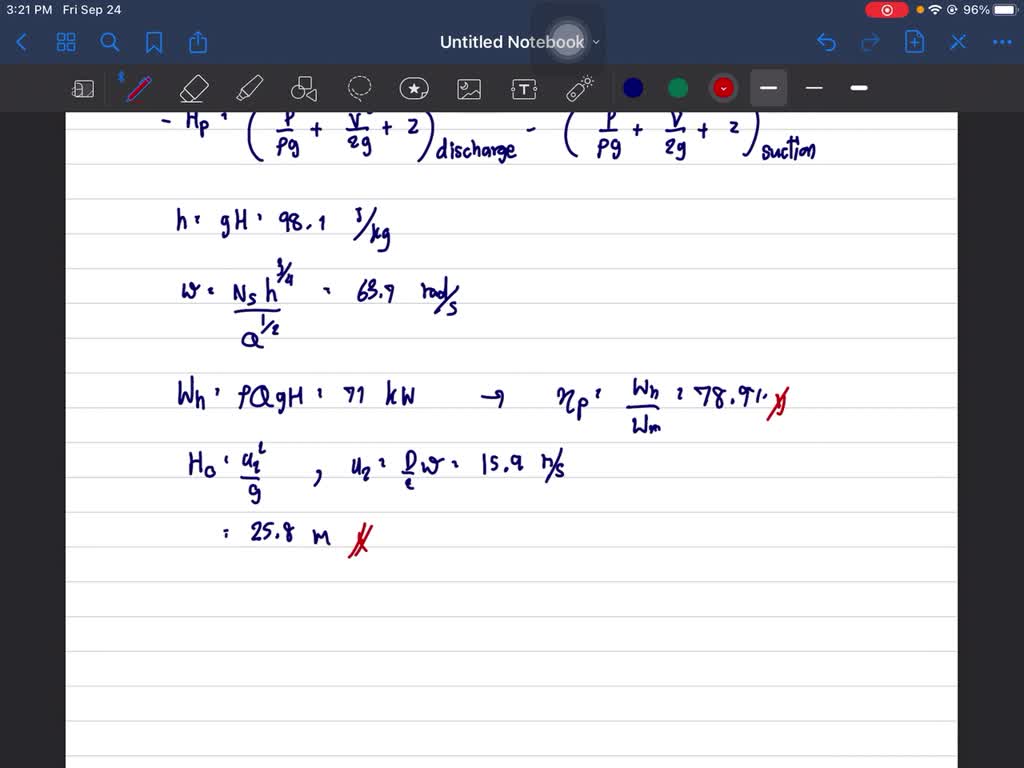
Task: Activate the Lasso selection tool
Action: 359,88
